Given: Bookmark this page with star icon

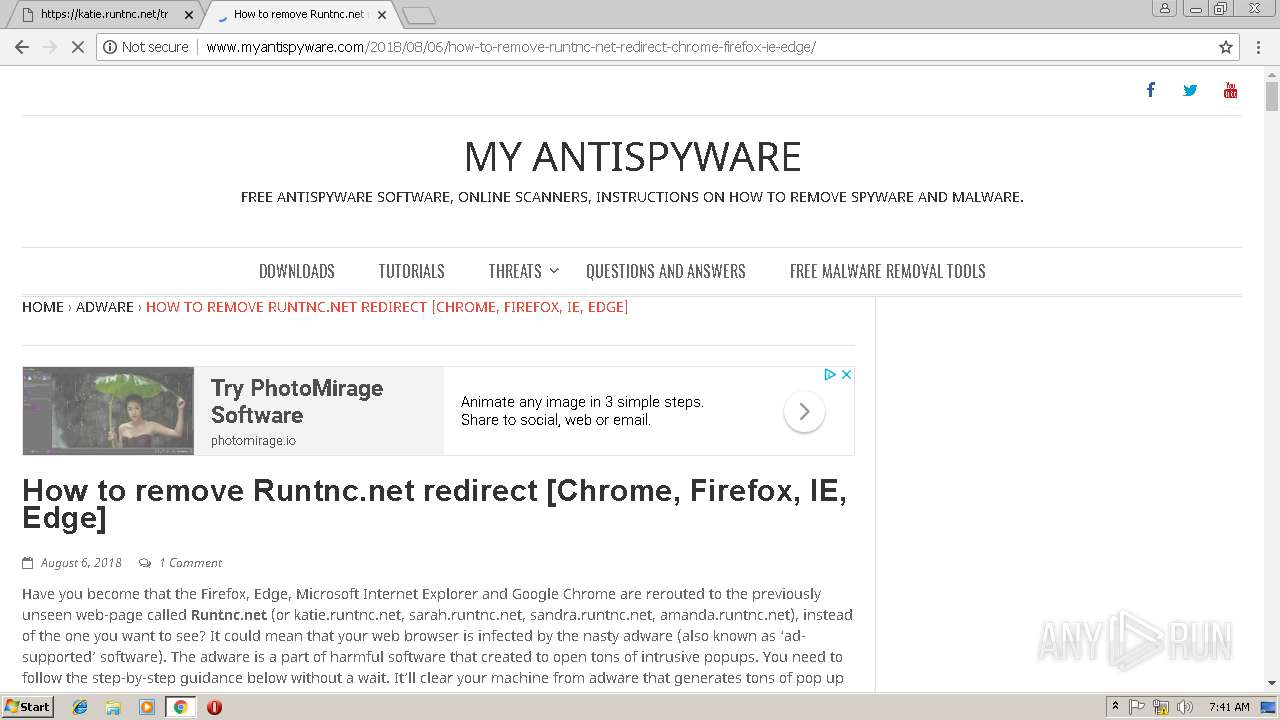Looking at the screenshot, I should (x=1226, y=47).
